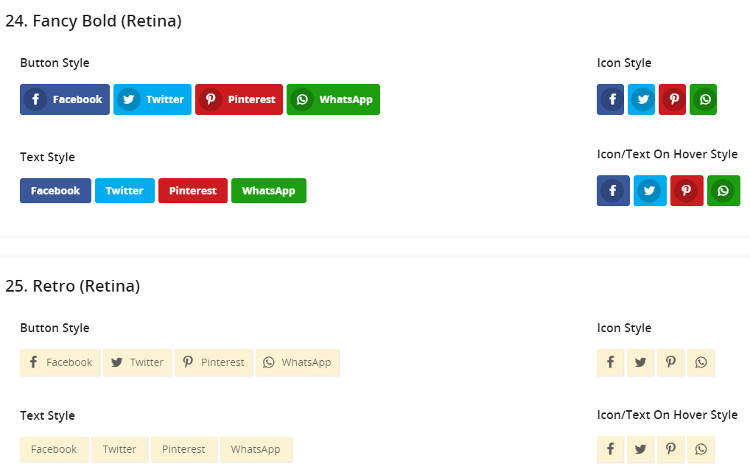The width and height of the screenshot is (750, 475).
Task: Select the Retro Text Style Twitter button
Action: pyautogui.click(x=120, y=450)
